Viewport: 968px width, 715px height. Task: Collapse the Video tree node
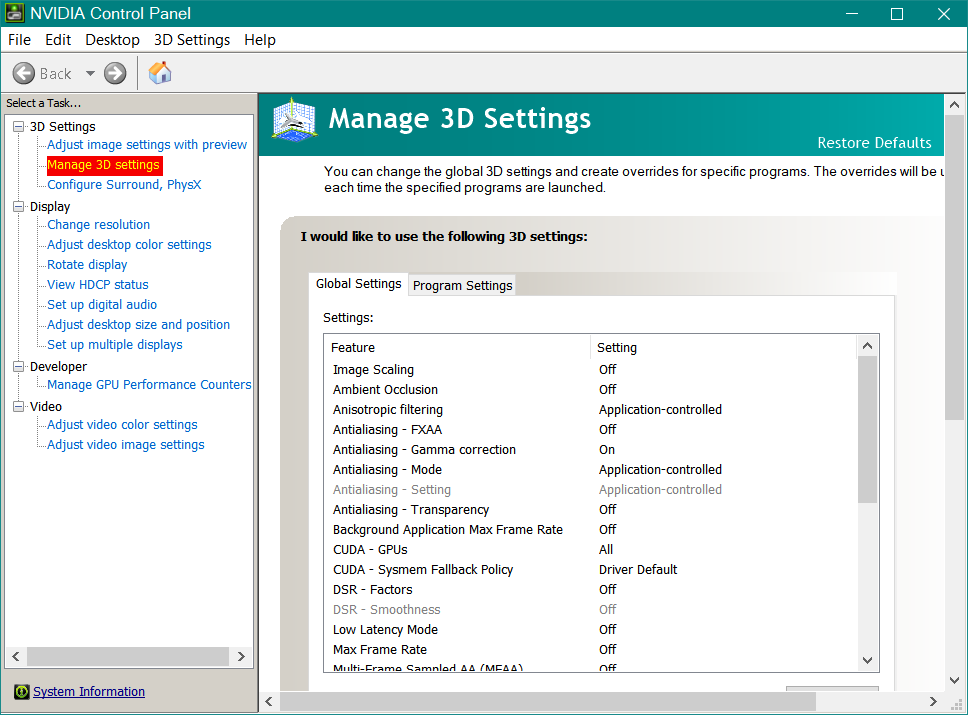click(18, 407)
